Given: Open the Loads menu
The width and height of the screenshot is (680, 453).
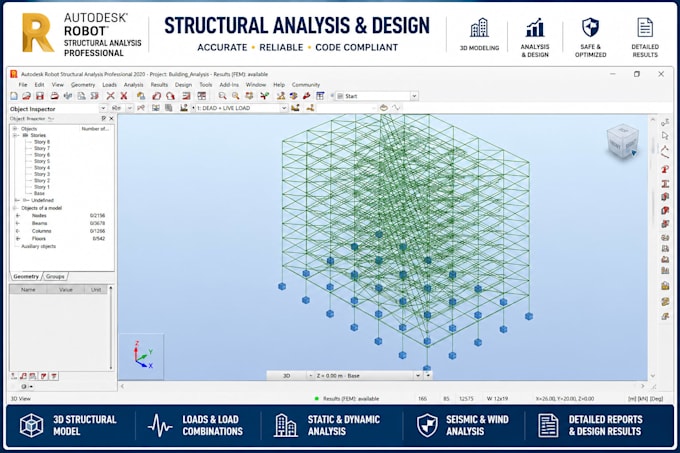Looking at the screenshot, I should (x=109, y=85).
